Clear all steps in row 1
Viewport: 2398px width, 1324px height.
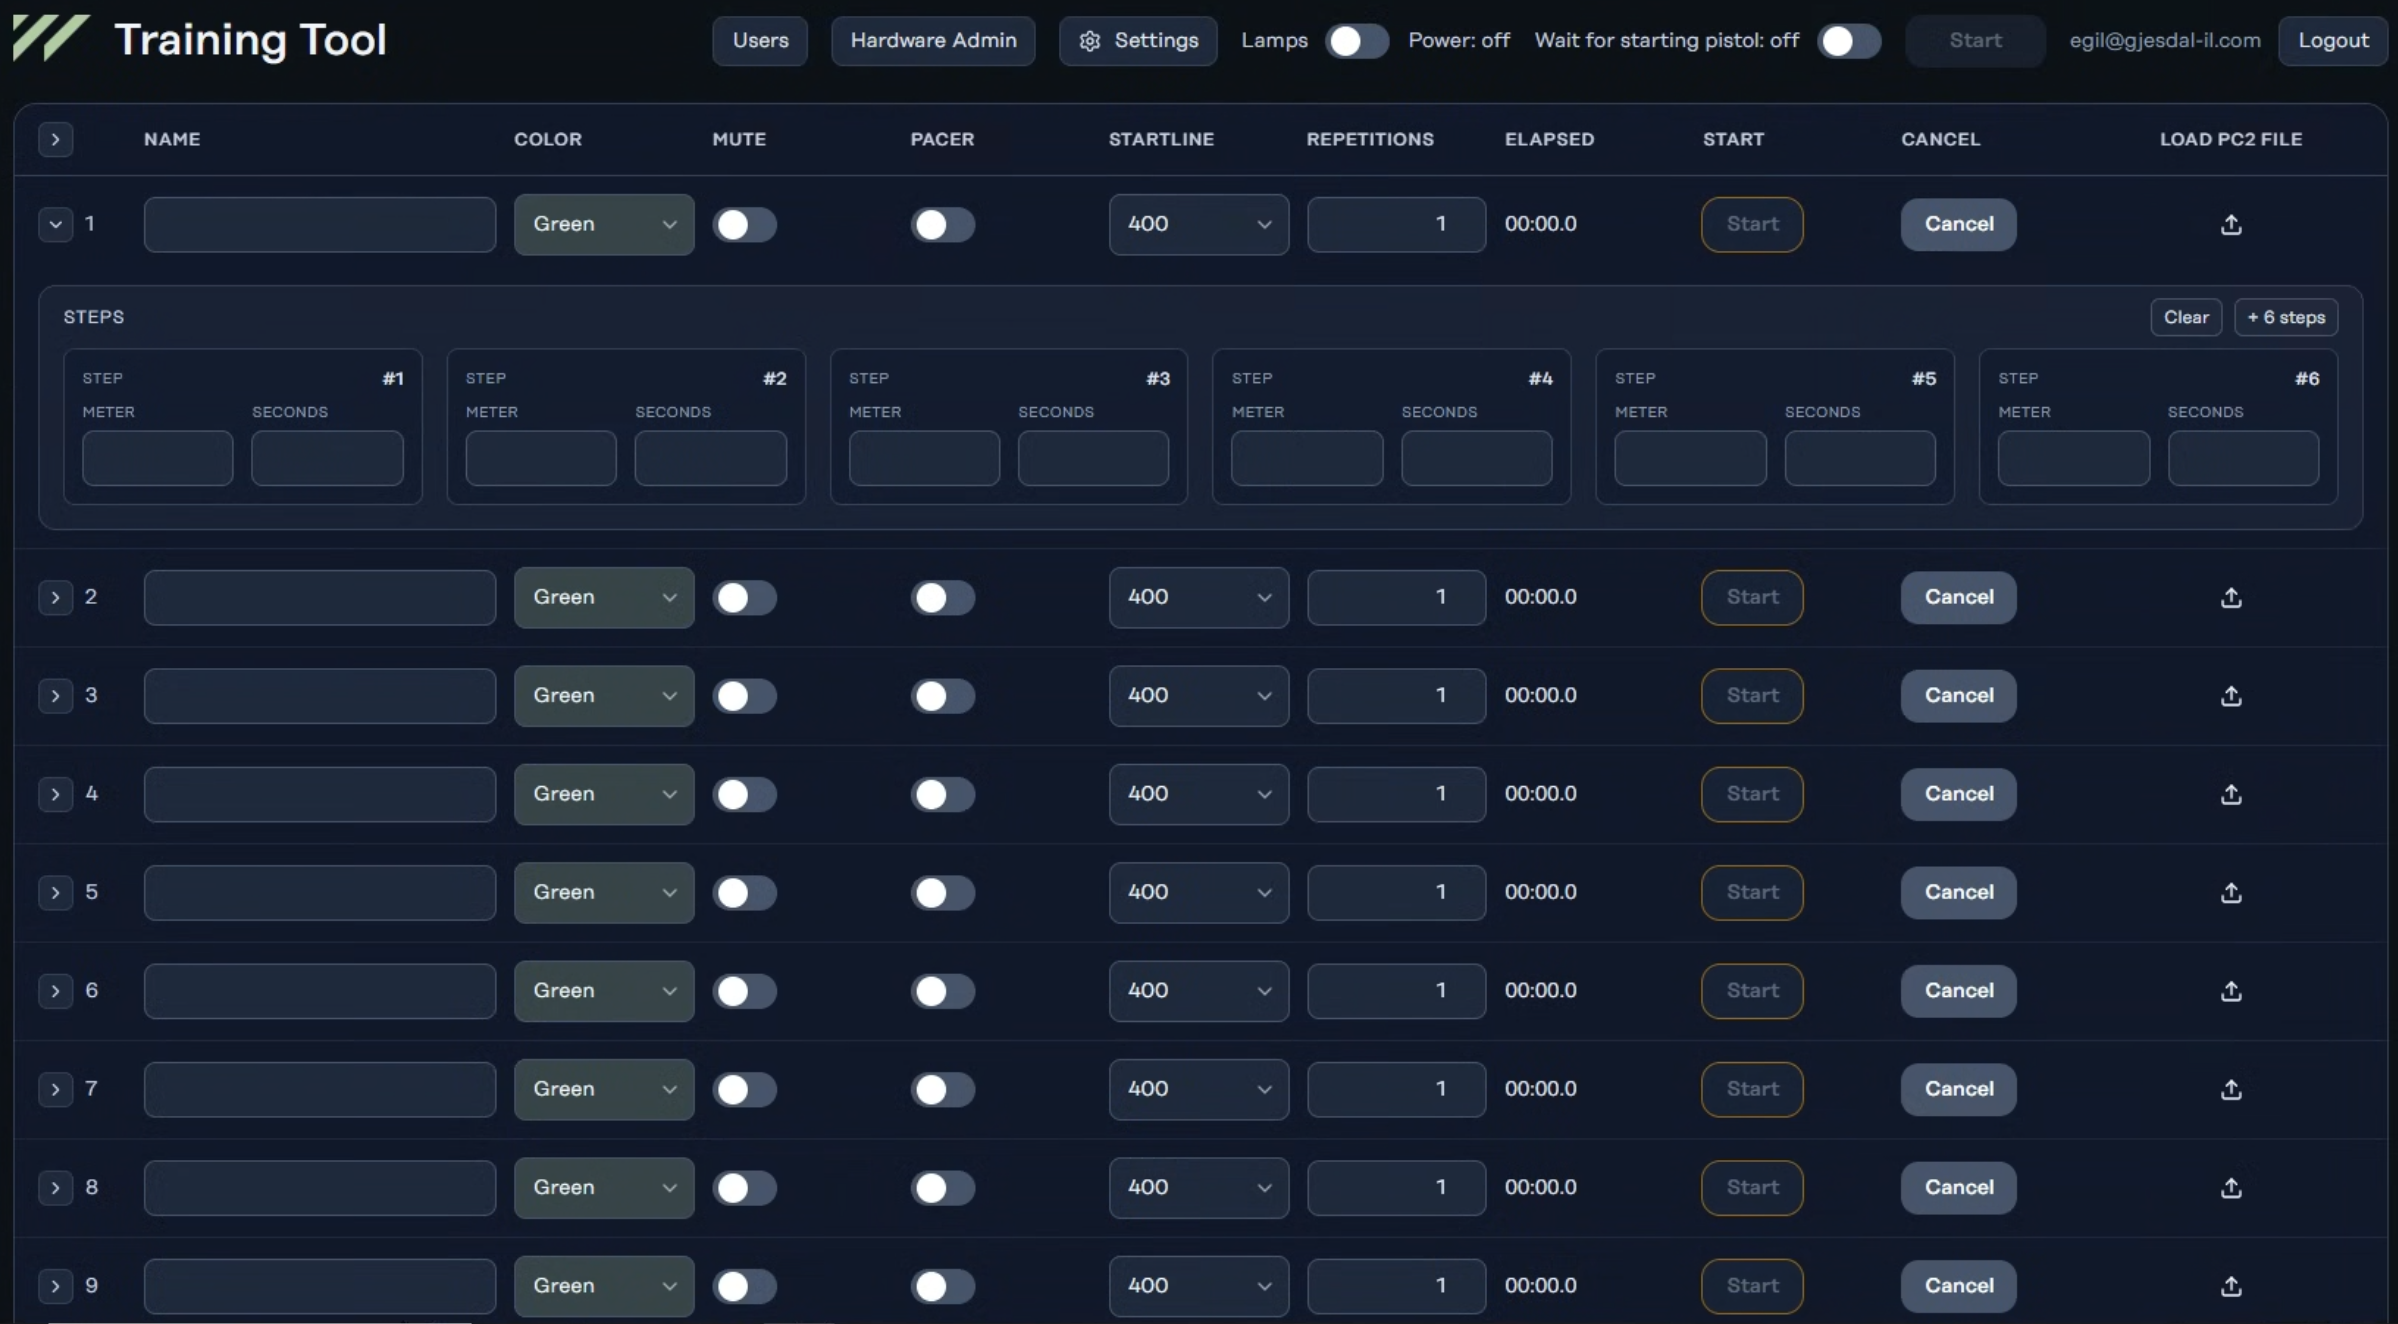pos(2186,317)
